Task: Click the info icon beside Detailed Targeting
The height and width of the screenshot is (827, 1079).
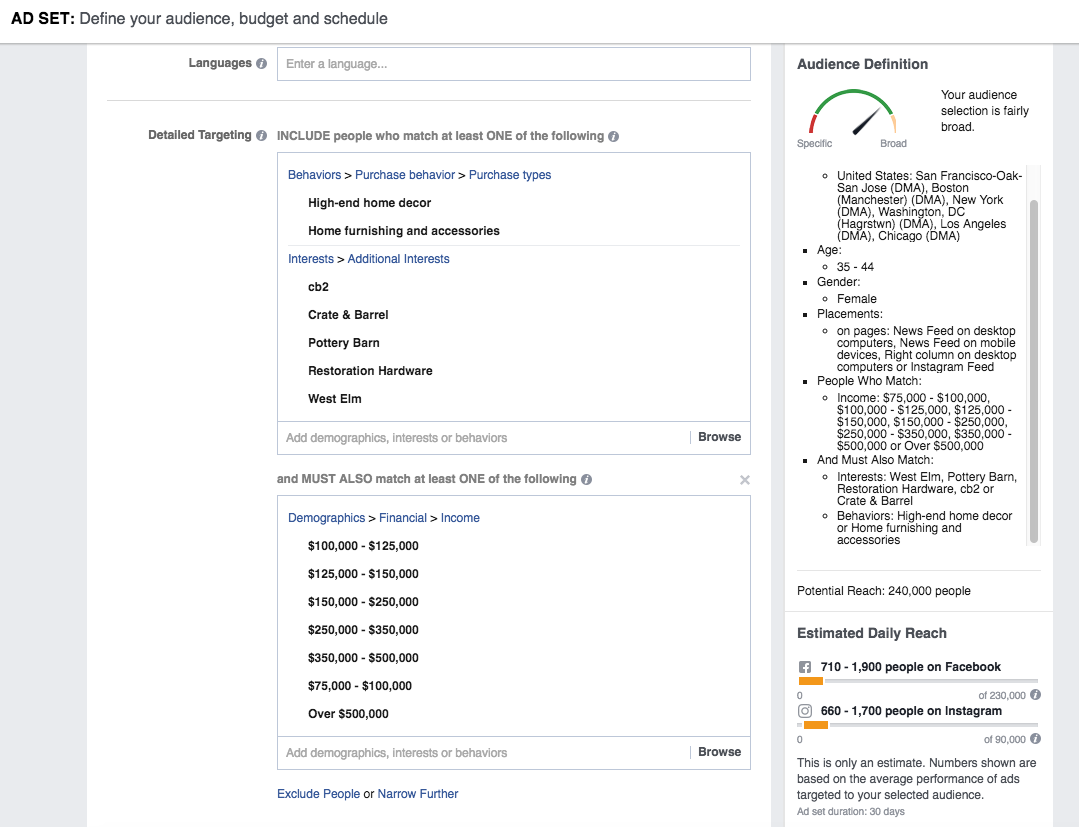Action: point(261,136)
